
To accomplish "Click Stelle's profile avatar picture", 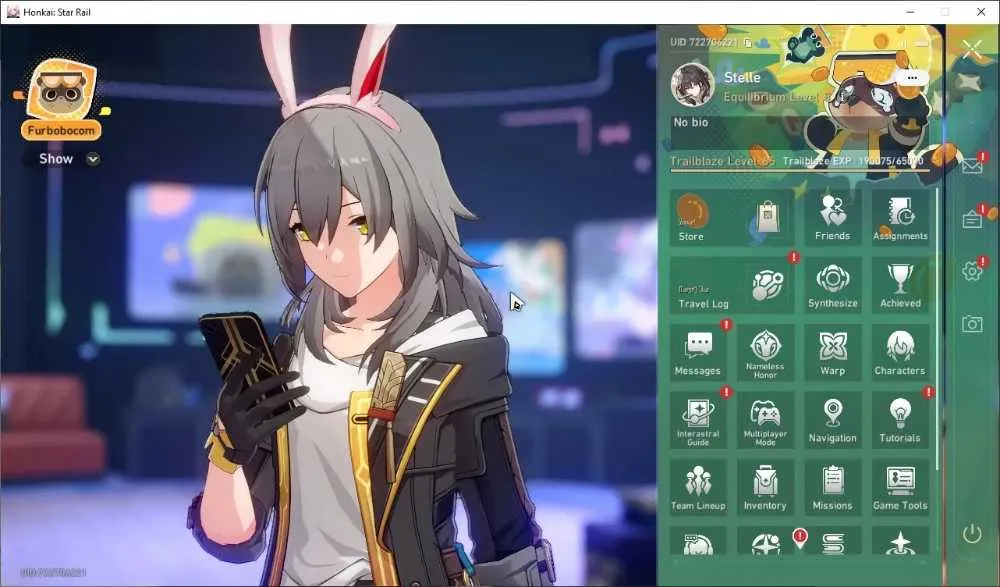I will click(x=692, y=85).
